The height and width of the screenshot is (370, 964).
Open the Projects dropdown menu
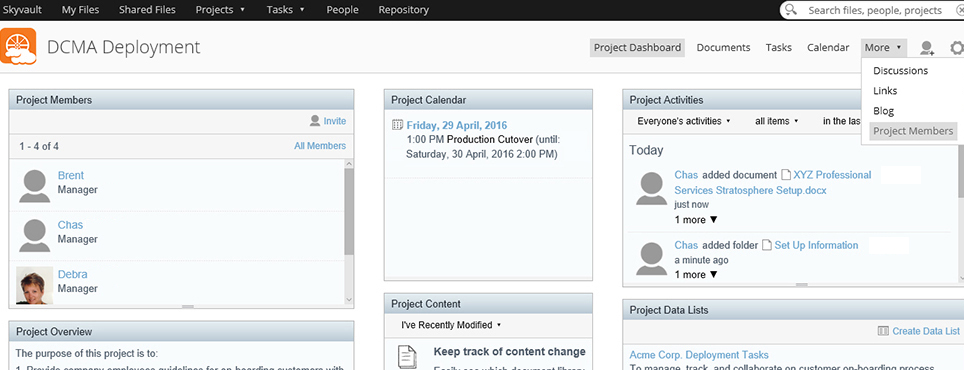(x=220, y=10)
